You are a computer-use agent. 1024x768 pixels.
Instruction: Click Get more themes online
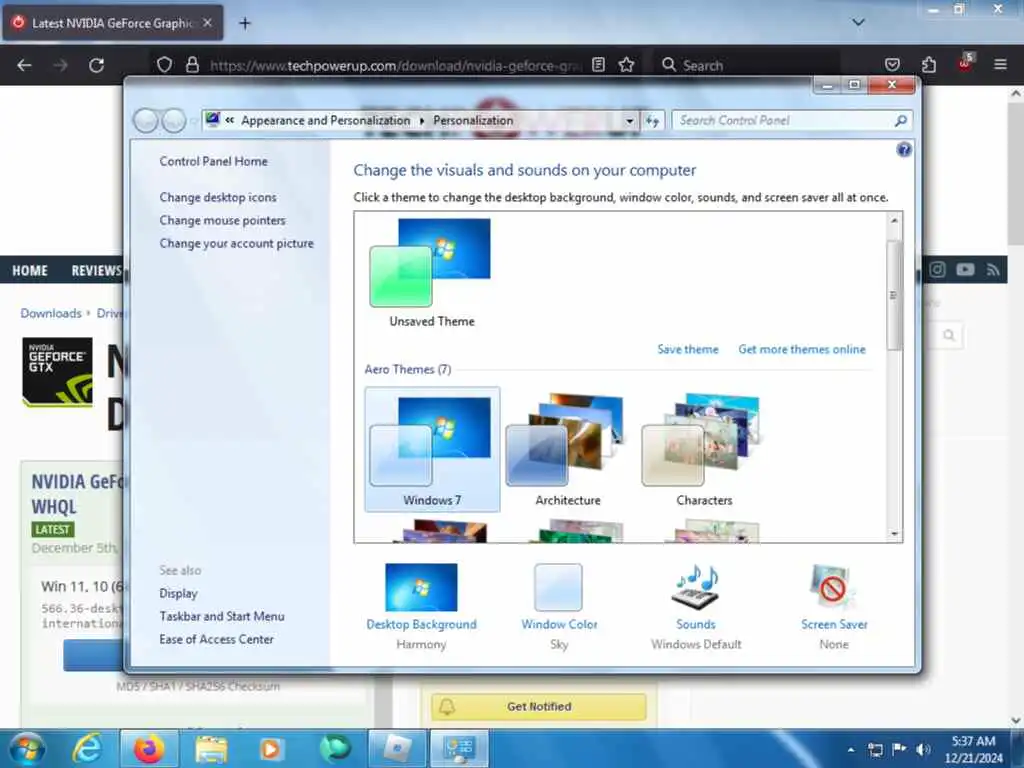pyautogui.click(x=801, y=349)
